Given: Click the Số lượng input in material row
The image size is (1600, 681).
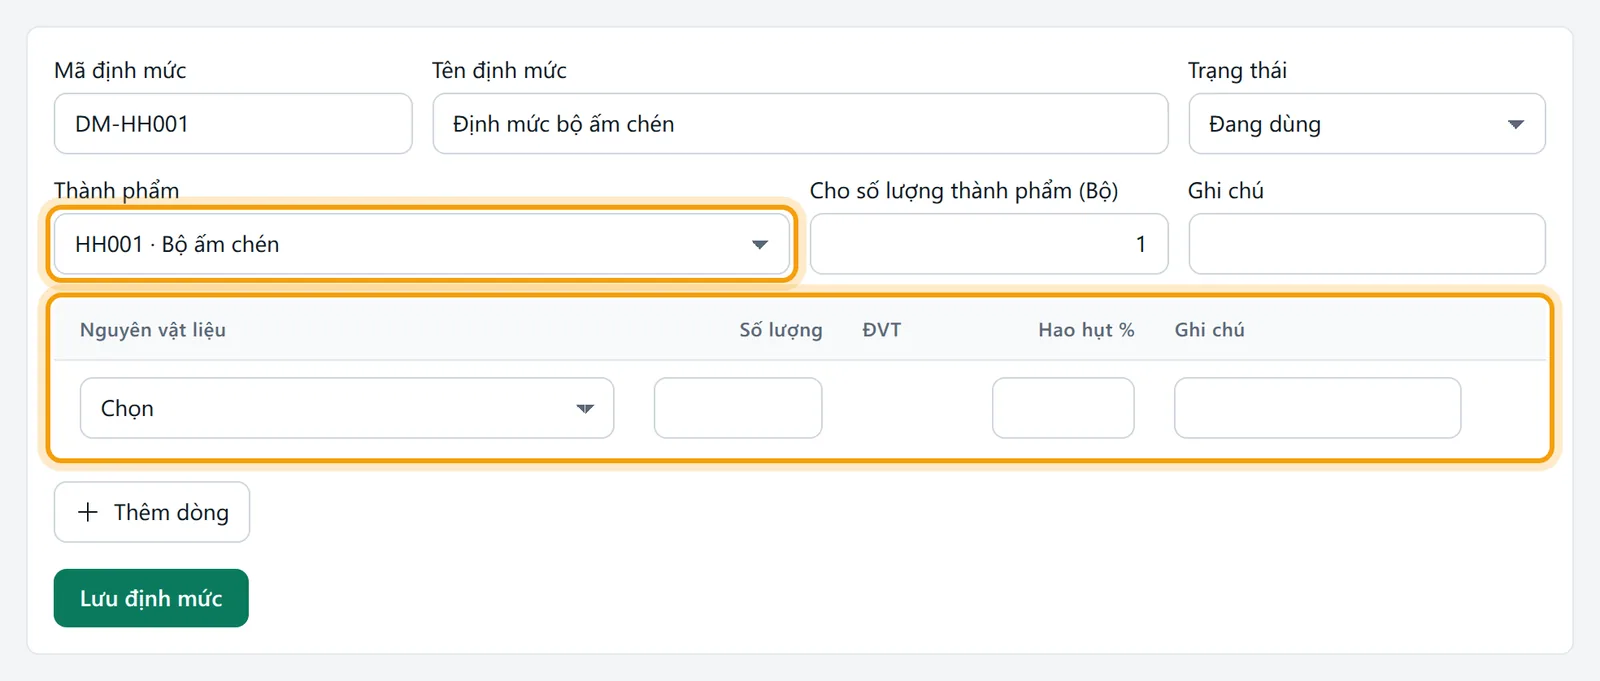Looking at the screenshot, I should pos(738,408).
